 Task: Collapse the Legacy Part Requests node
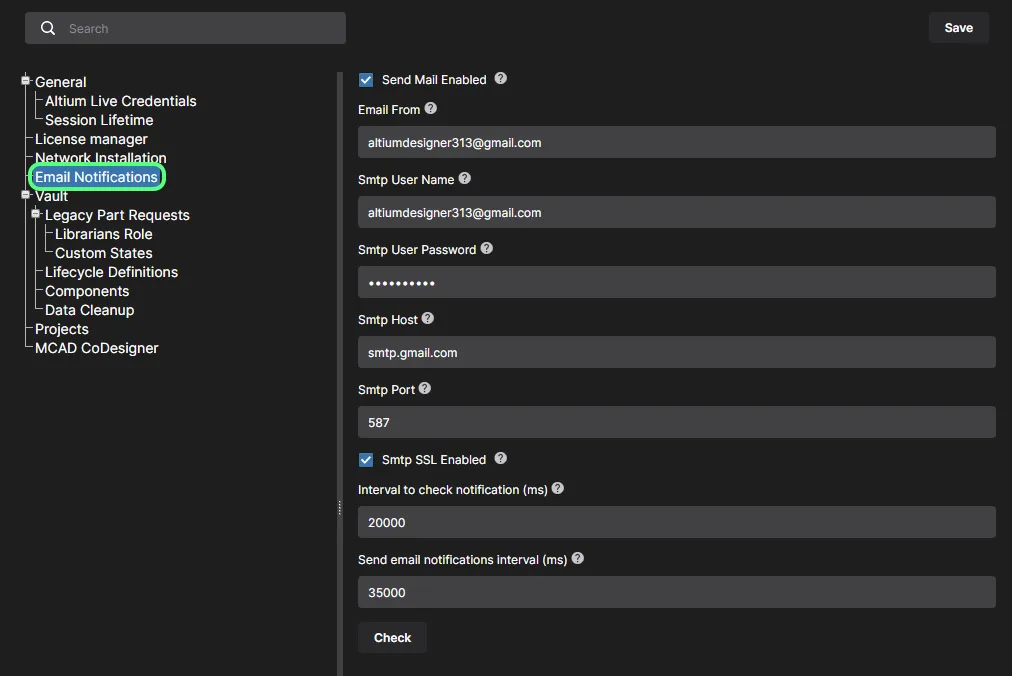[x=36, y=214]
